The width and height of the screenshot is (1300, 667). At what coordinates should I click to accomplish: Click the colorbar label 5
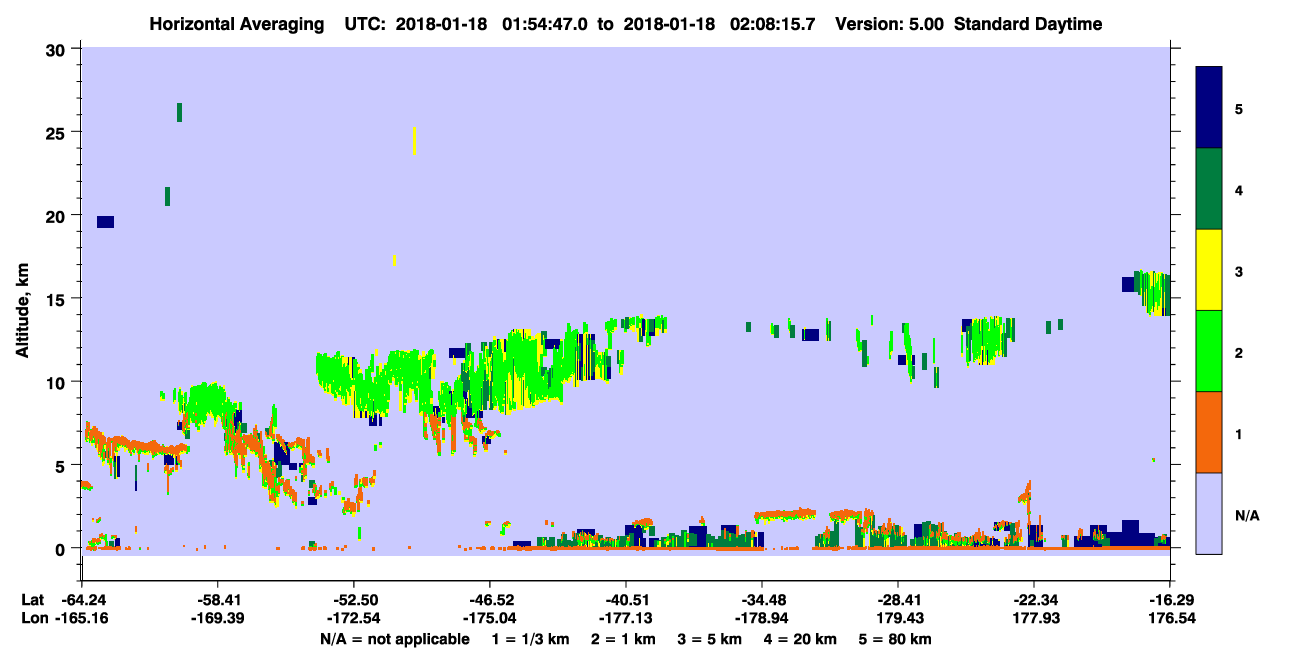pos(1239,108)
